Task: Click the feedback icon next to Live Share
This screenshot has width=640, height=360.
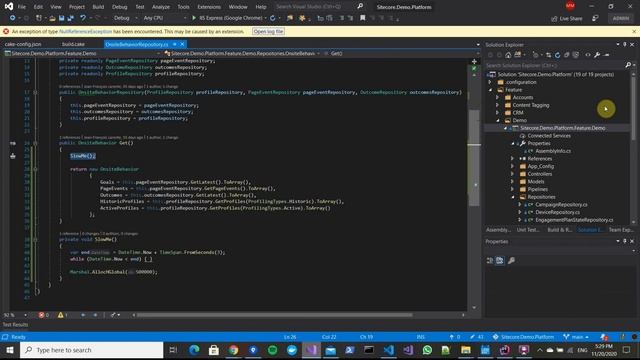Action: click(596, 18)
